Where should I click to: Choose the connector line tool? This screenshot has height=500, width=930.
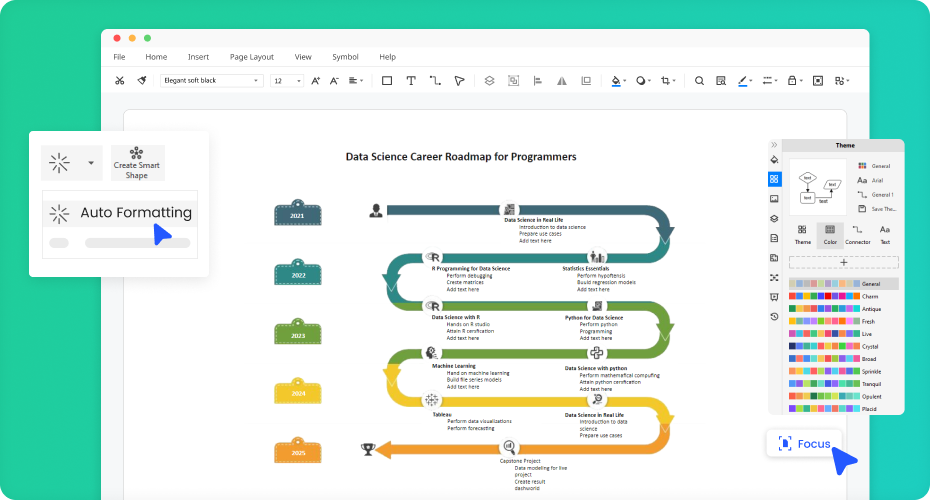(x=435, y=81)
